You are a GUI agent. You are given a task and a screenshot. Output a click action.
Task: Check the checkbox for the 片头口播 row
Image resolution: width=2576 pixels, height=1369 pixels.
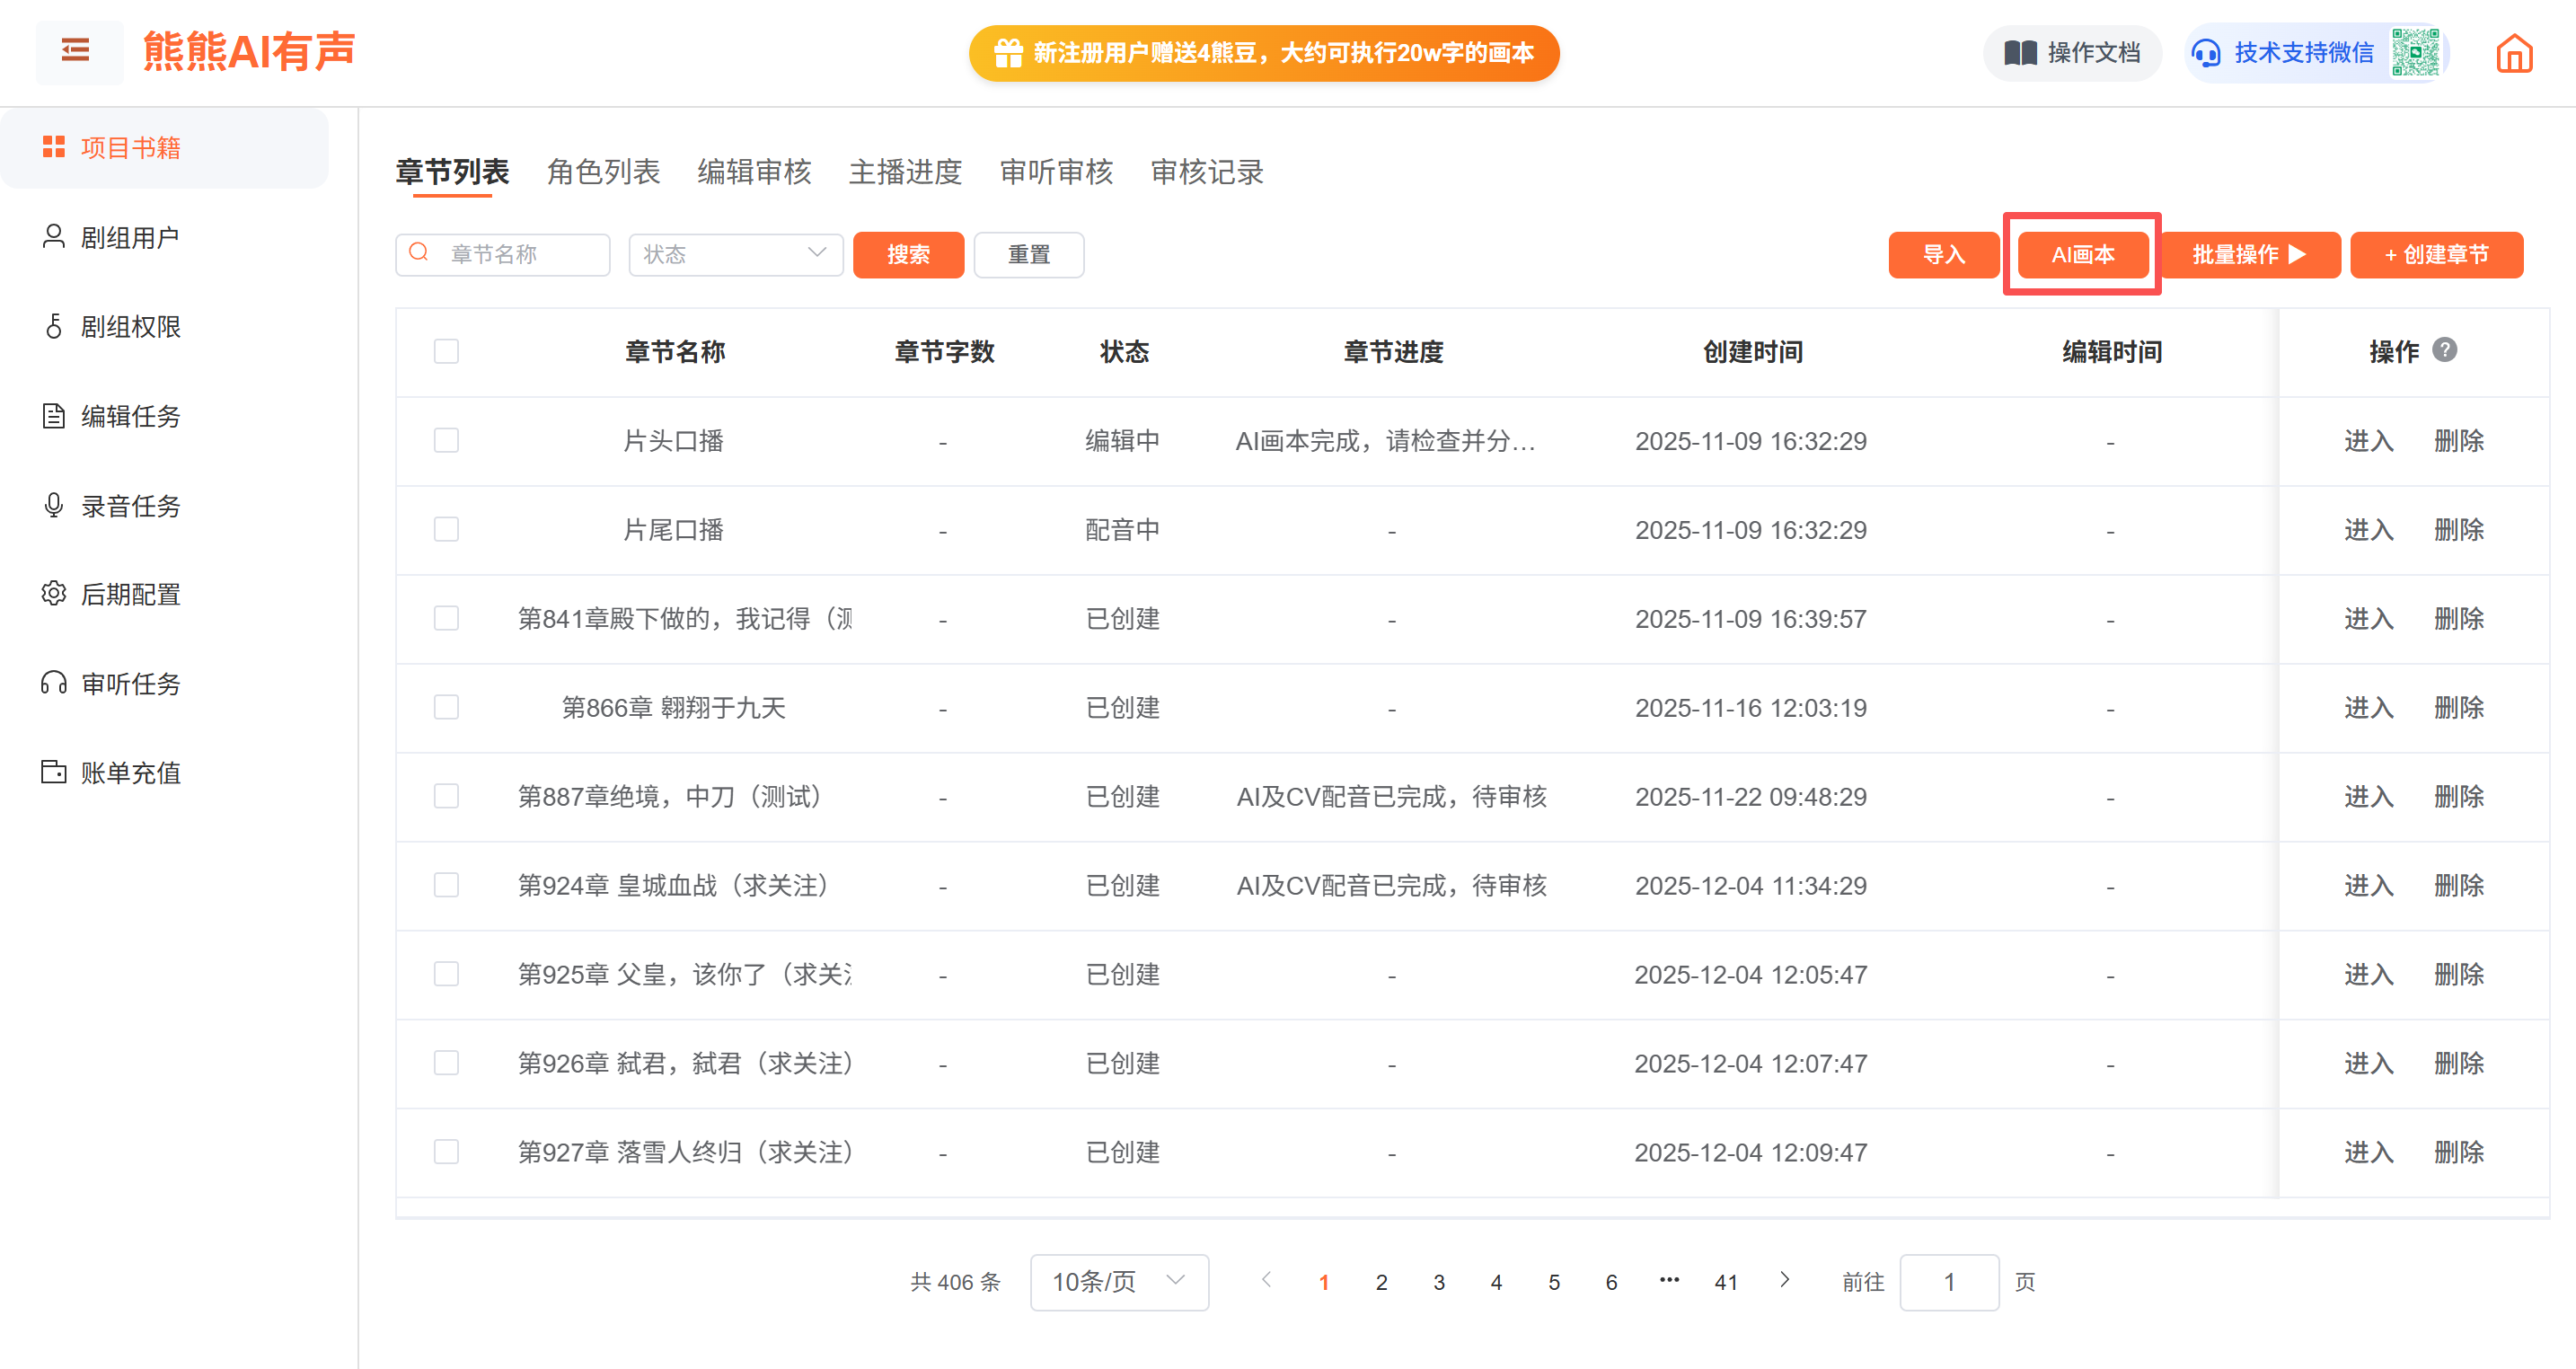(446, 441)
